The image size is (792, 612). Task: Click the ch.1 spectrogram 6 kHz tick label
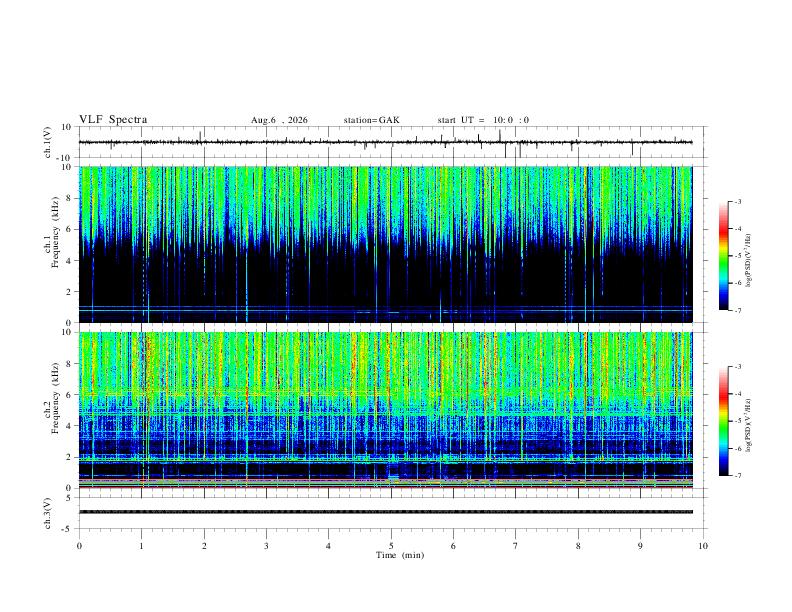click(x=71, y=229)
